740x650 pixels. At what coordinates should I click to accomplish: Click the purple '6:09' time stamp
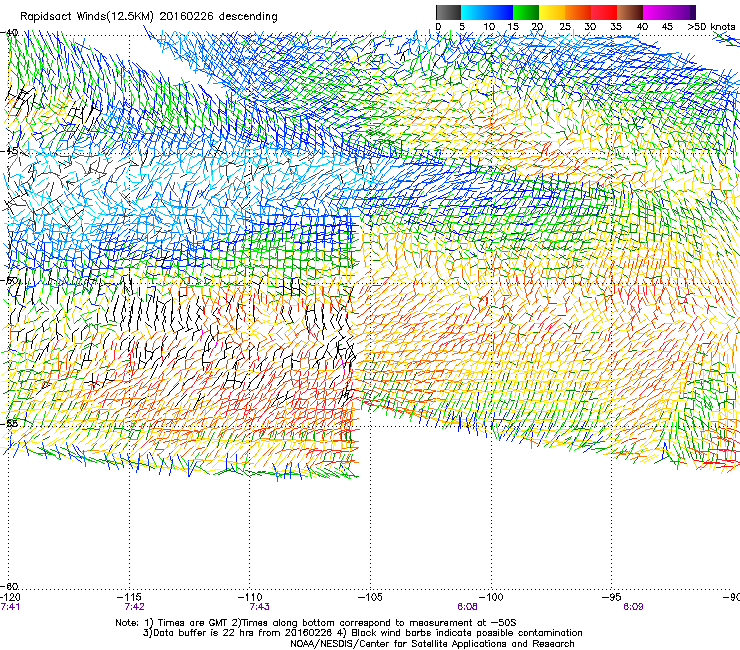(x=633, y=607)
